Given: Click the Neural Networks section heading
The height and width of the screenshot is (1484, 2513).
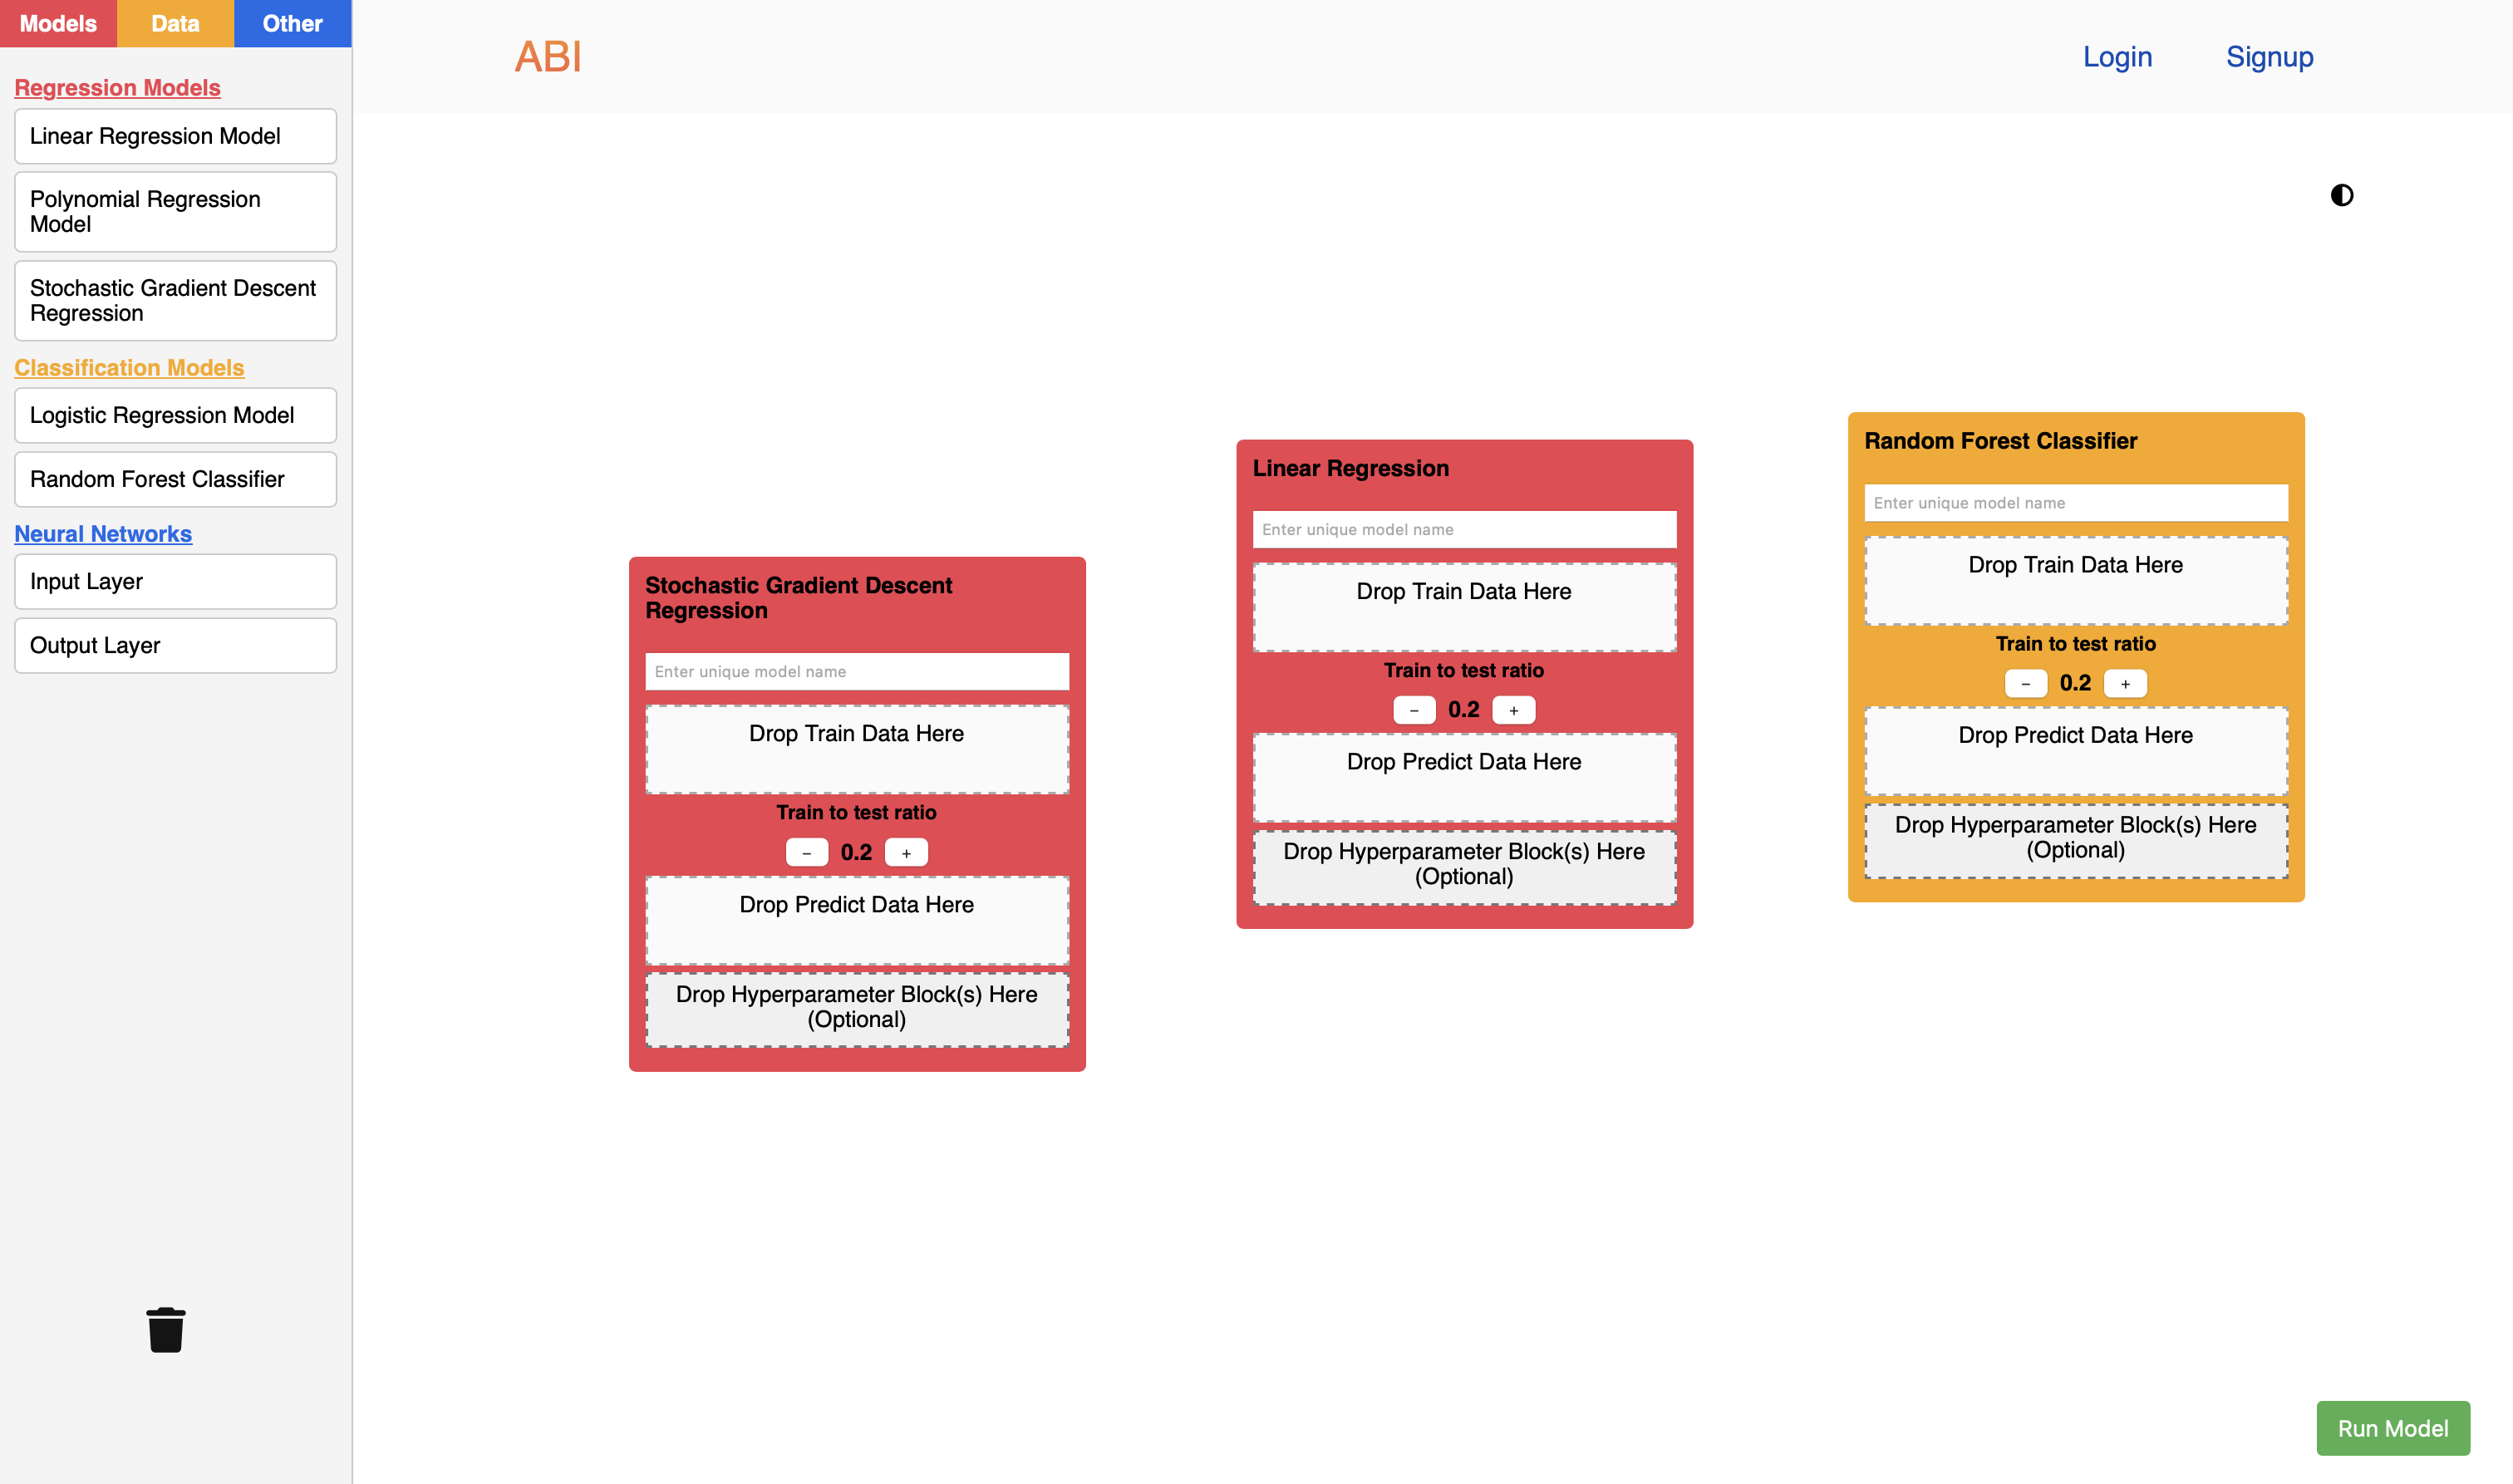Looking at the screenshot, I should click(x=103, y=534).
